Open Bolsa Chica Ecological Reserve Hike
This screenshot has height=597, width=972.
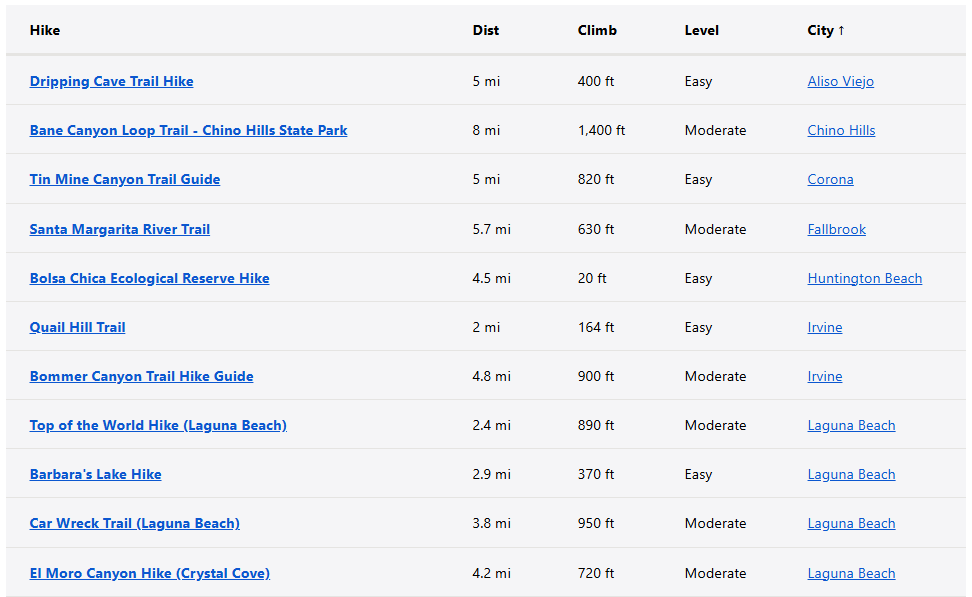[x=149, y=279]
